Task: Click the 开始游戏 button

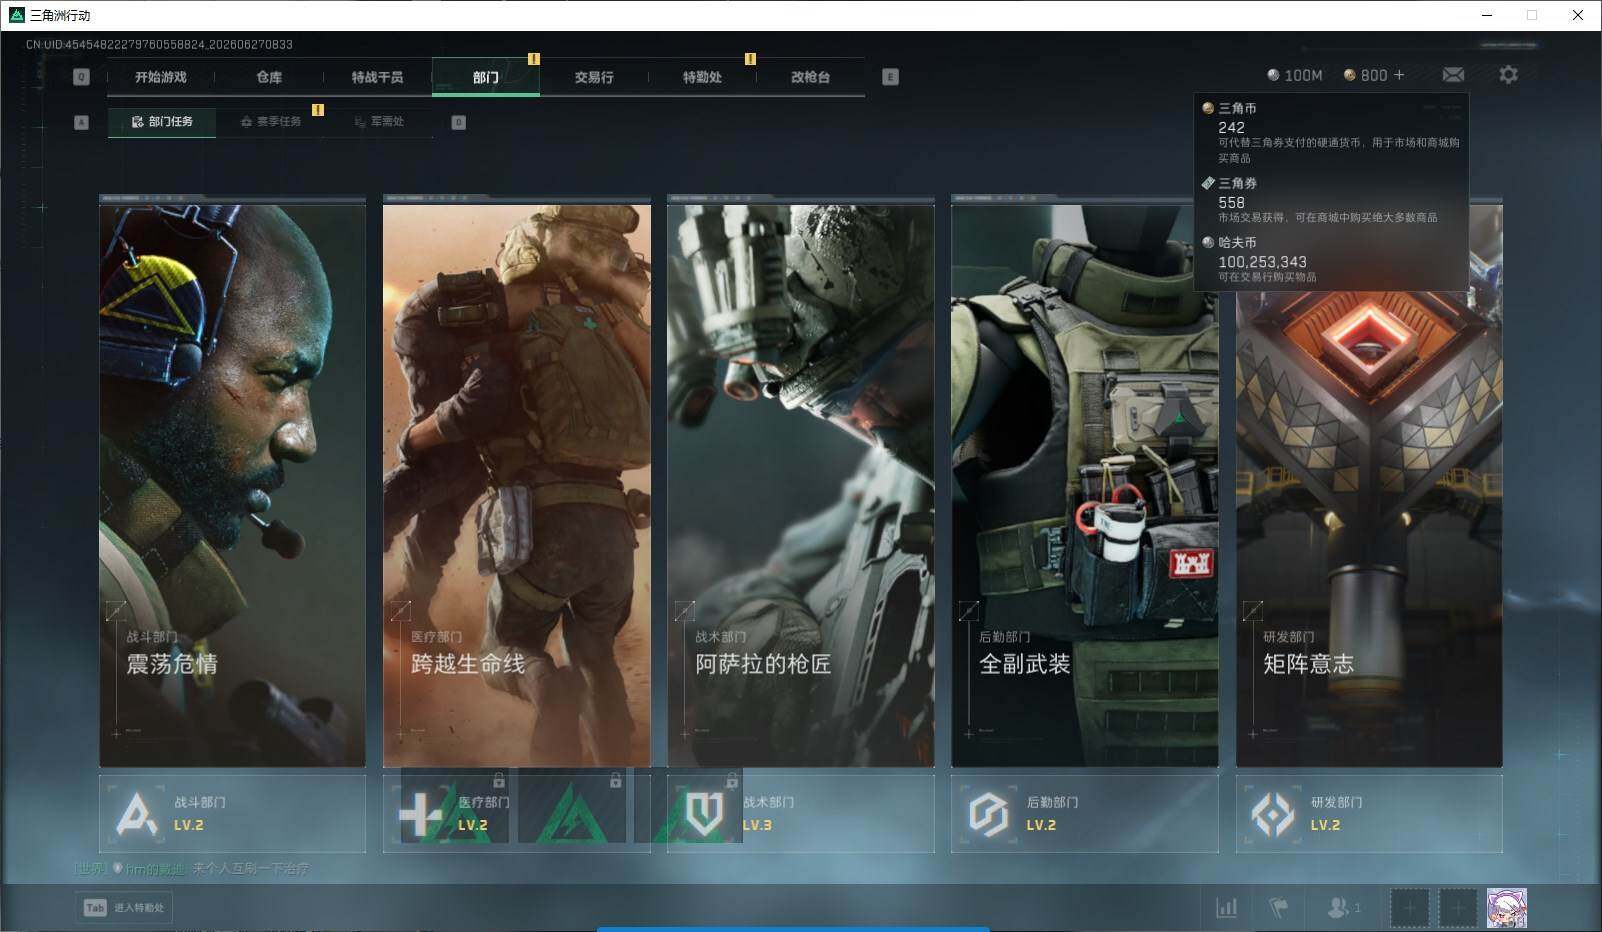Action: tap(161, 77)
